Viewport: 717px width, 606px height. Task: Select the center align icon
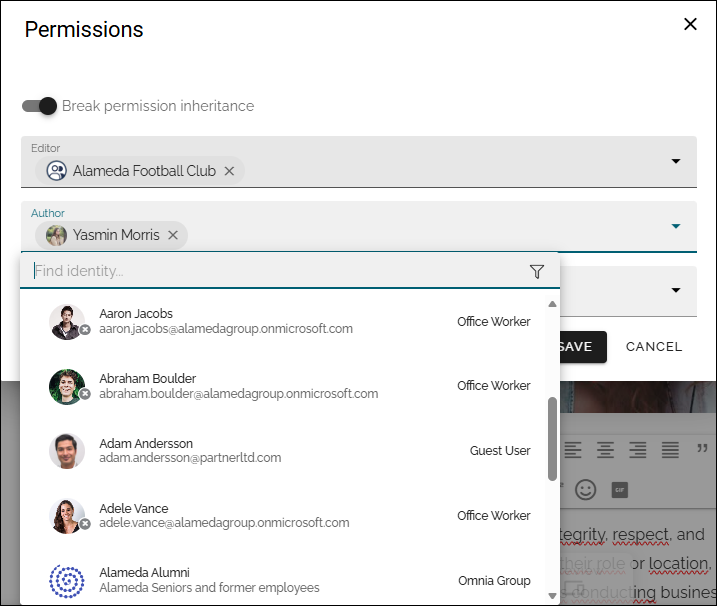605,450
